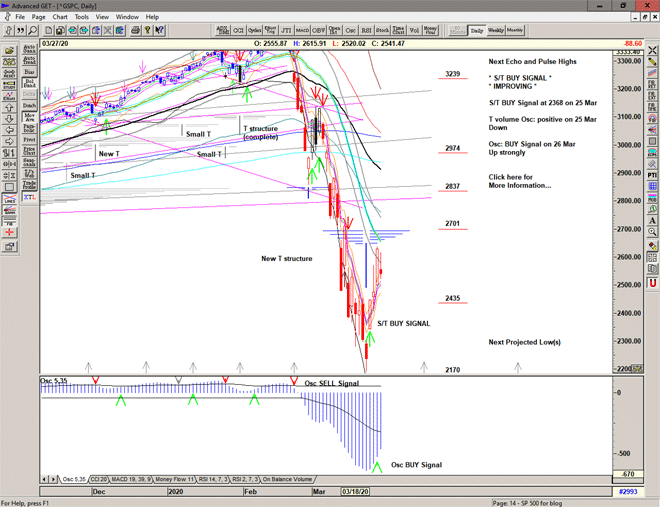Switch to the Money Flow 11 tab

pos(175,479)
